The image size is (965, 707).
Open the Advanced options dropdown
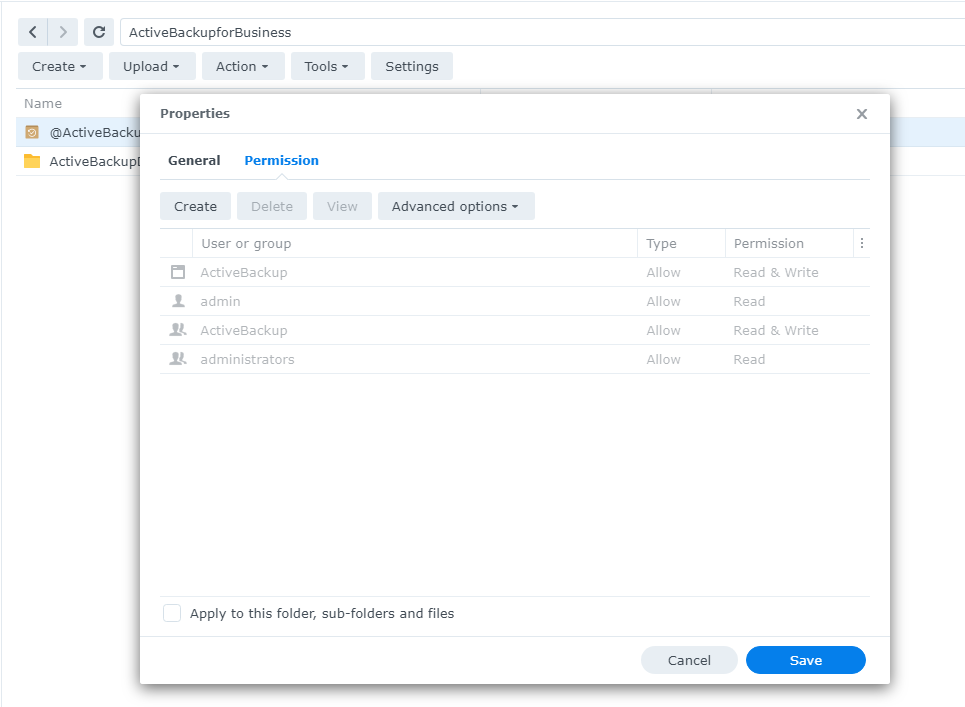click(x=456, y=206)
